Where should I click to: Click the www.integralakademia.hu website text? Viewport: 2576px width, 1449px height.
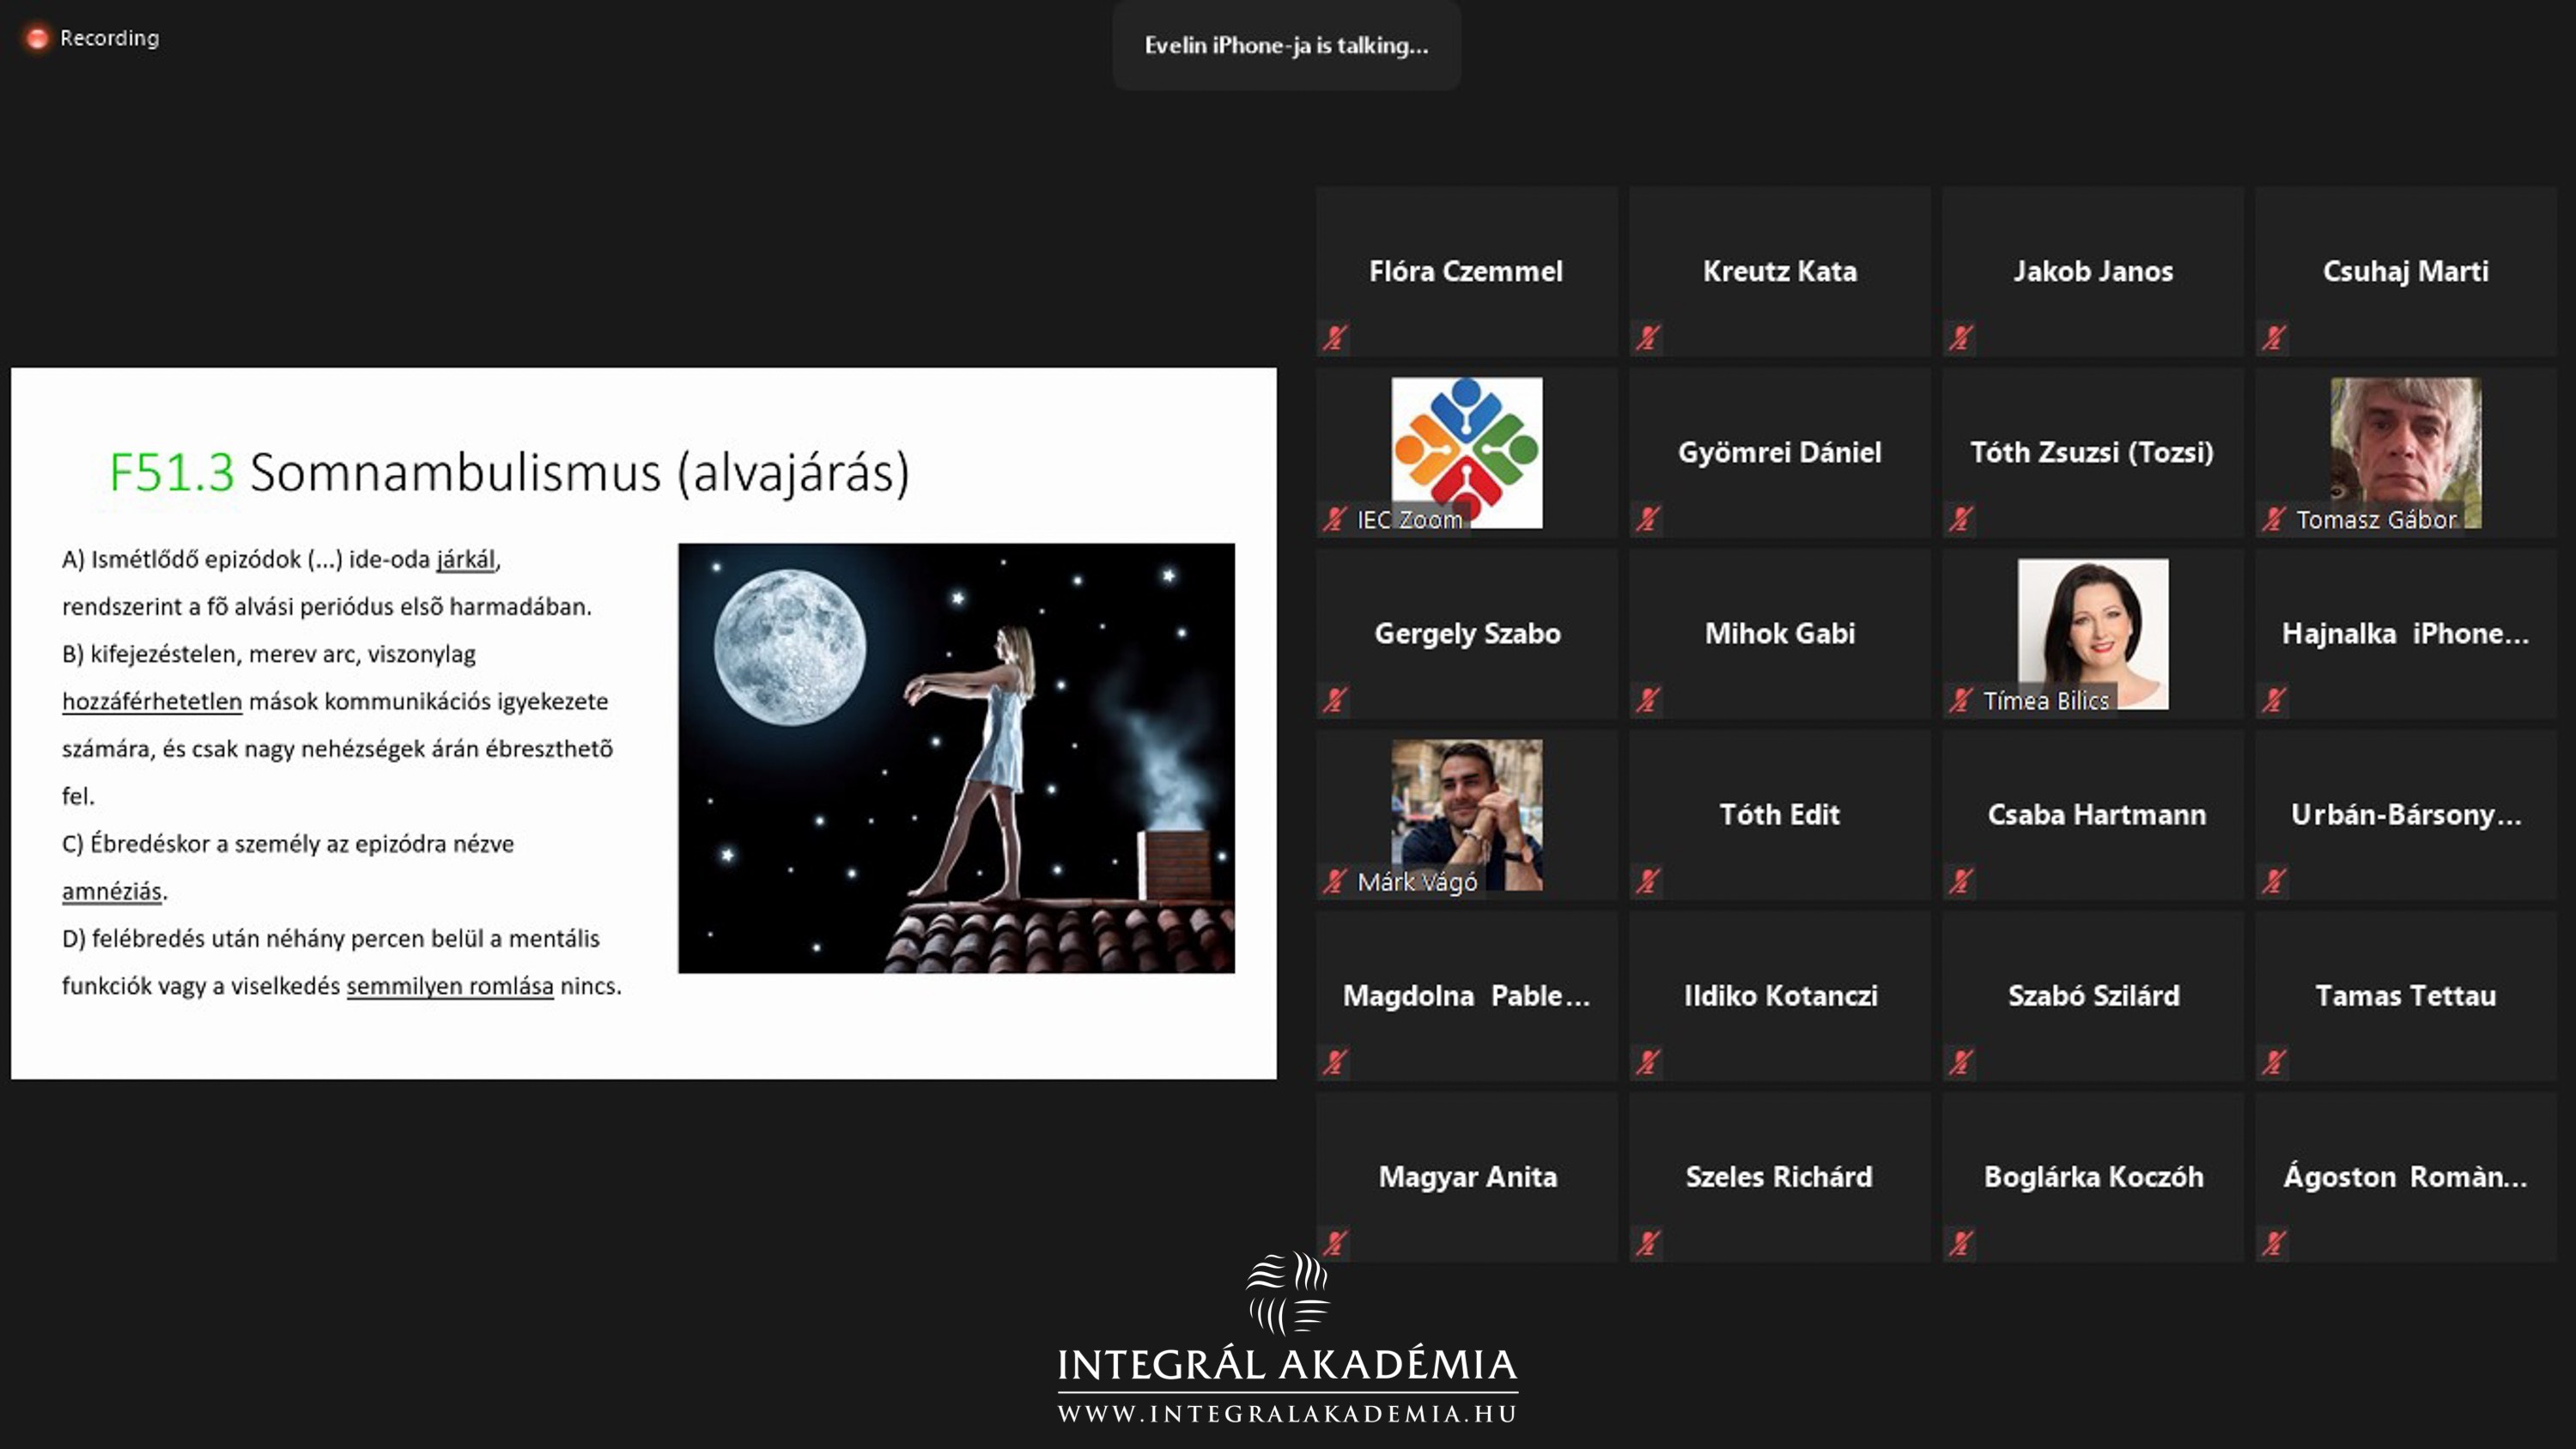1287,1413
